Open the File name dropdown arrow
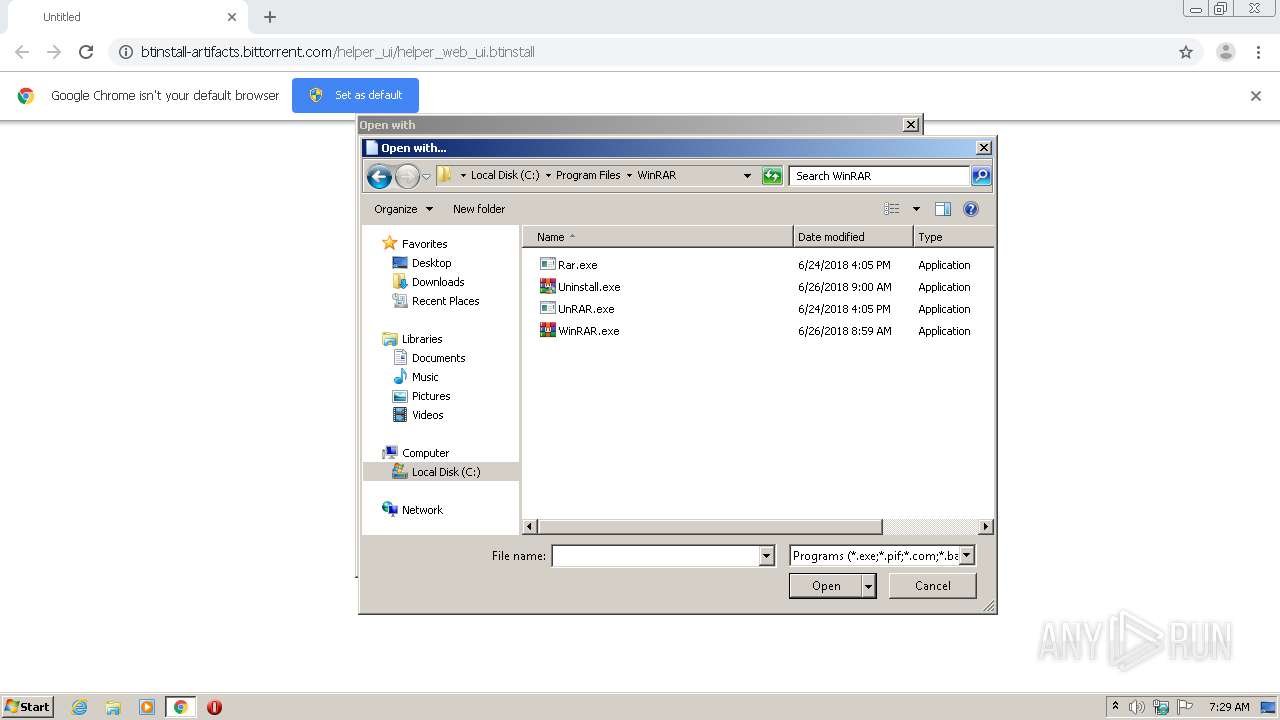 767,556
